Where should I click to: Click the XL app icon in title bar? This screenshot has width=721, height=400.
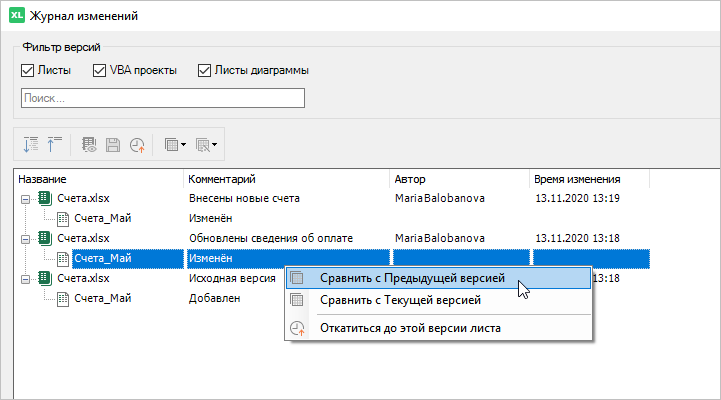point(15,16)
